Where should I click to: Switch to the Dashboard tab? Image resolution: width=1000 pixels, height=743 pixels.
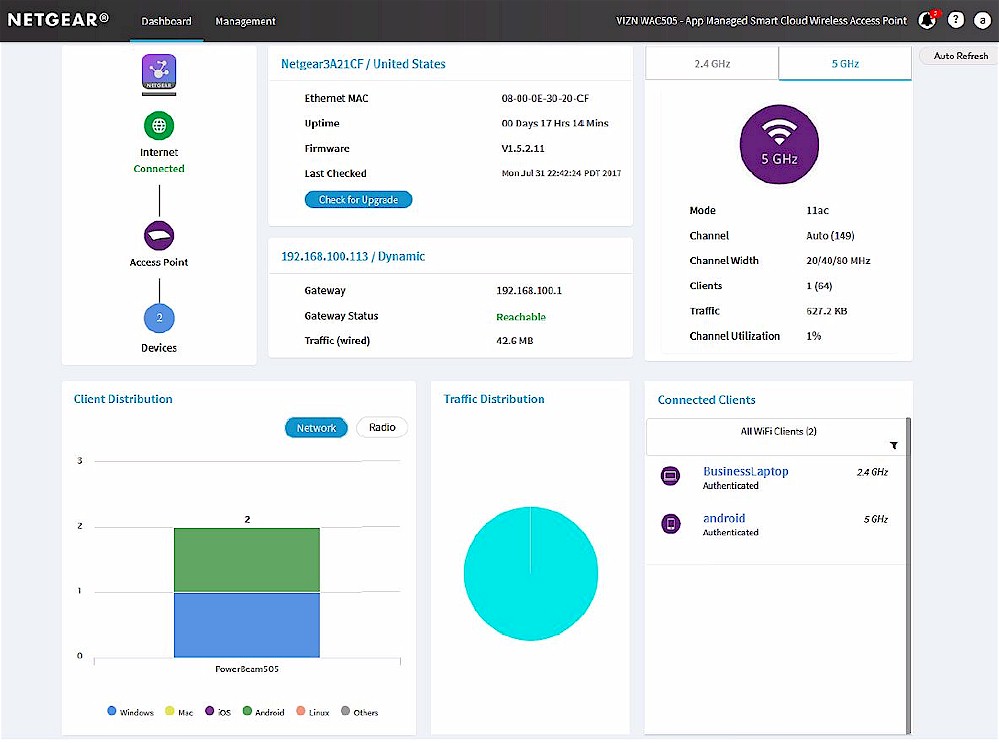(x=166, y=21)
